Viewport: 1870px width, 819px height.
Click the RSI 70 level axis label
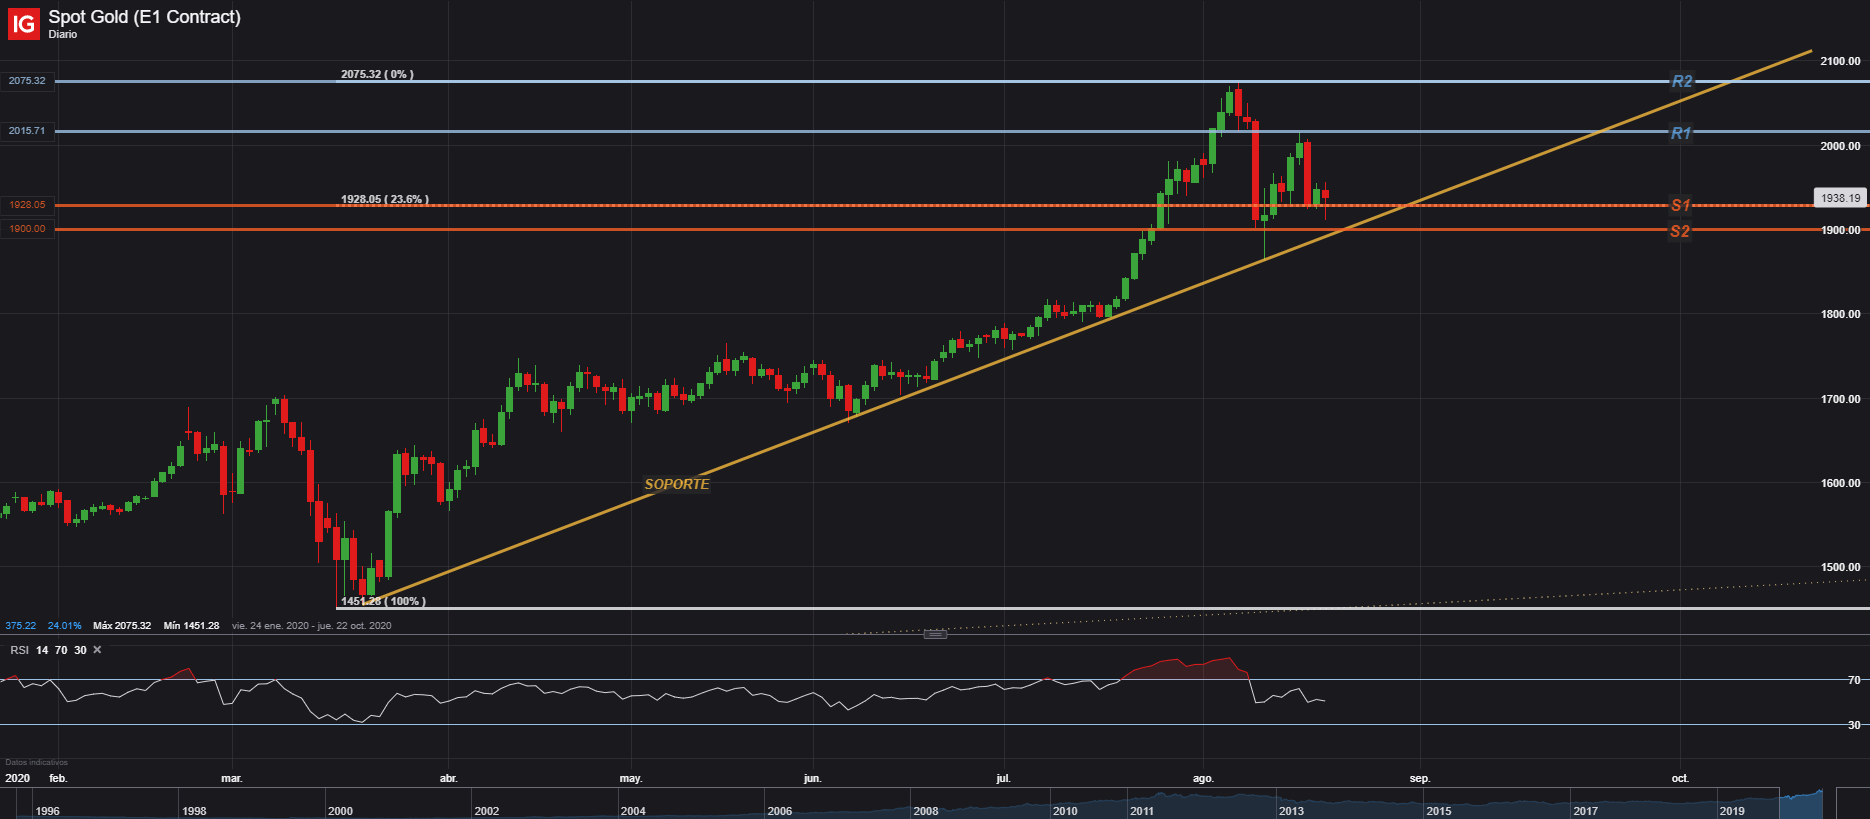[1854, 680]
